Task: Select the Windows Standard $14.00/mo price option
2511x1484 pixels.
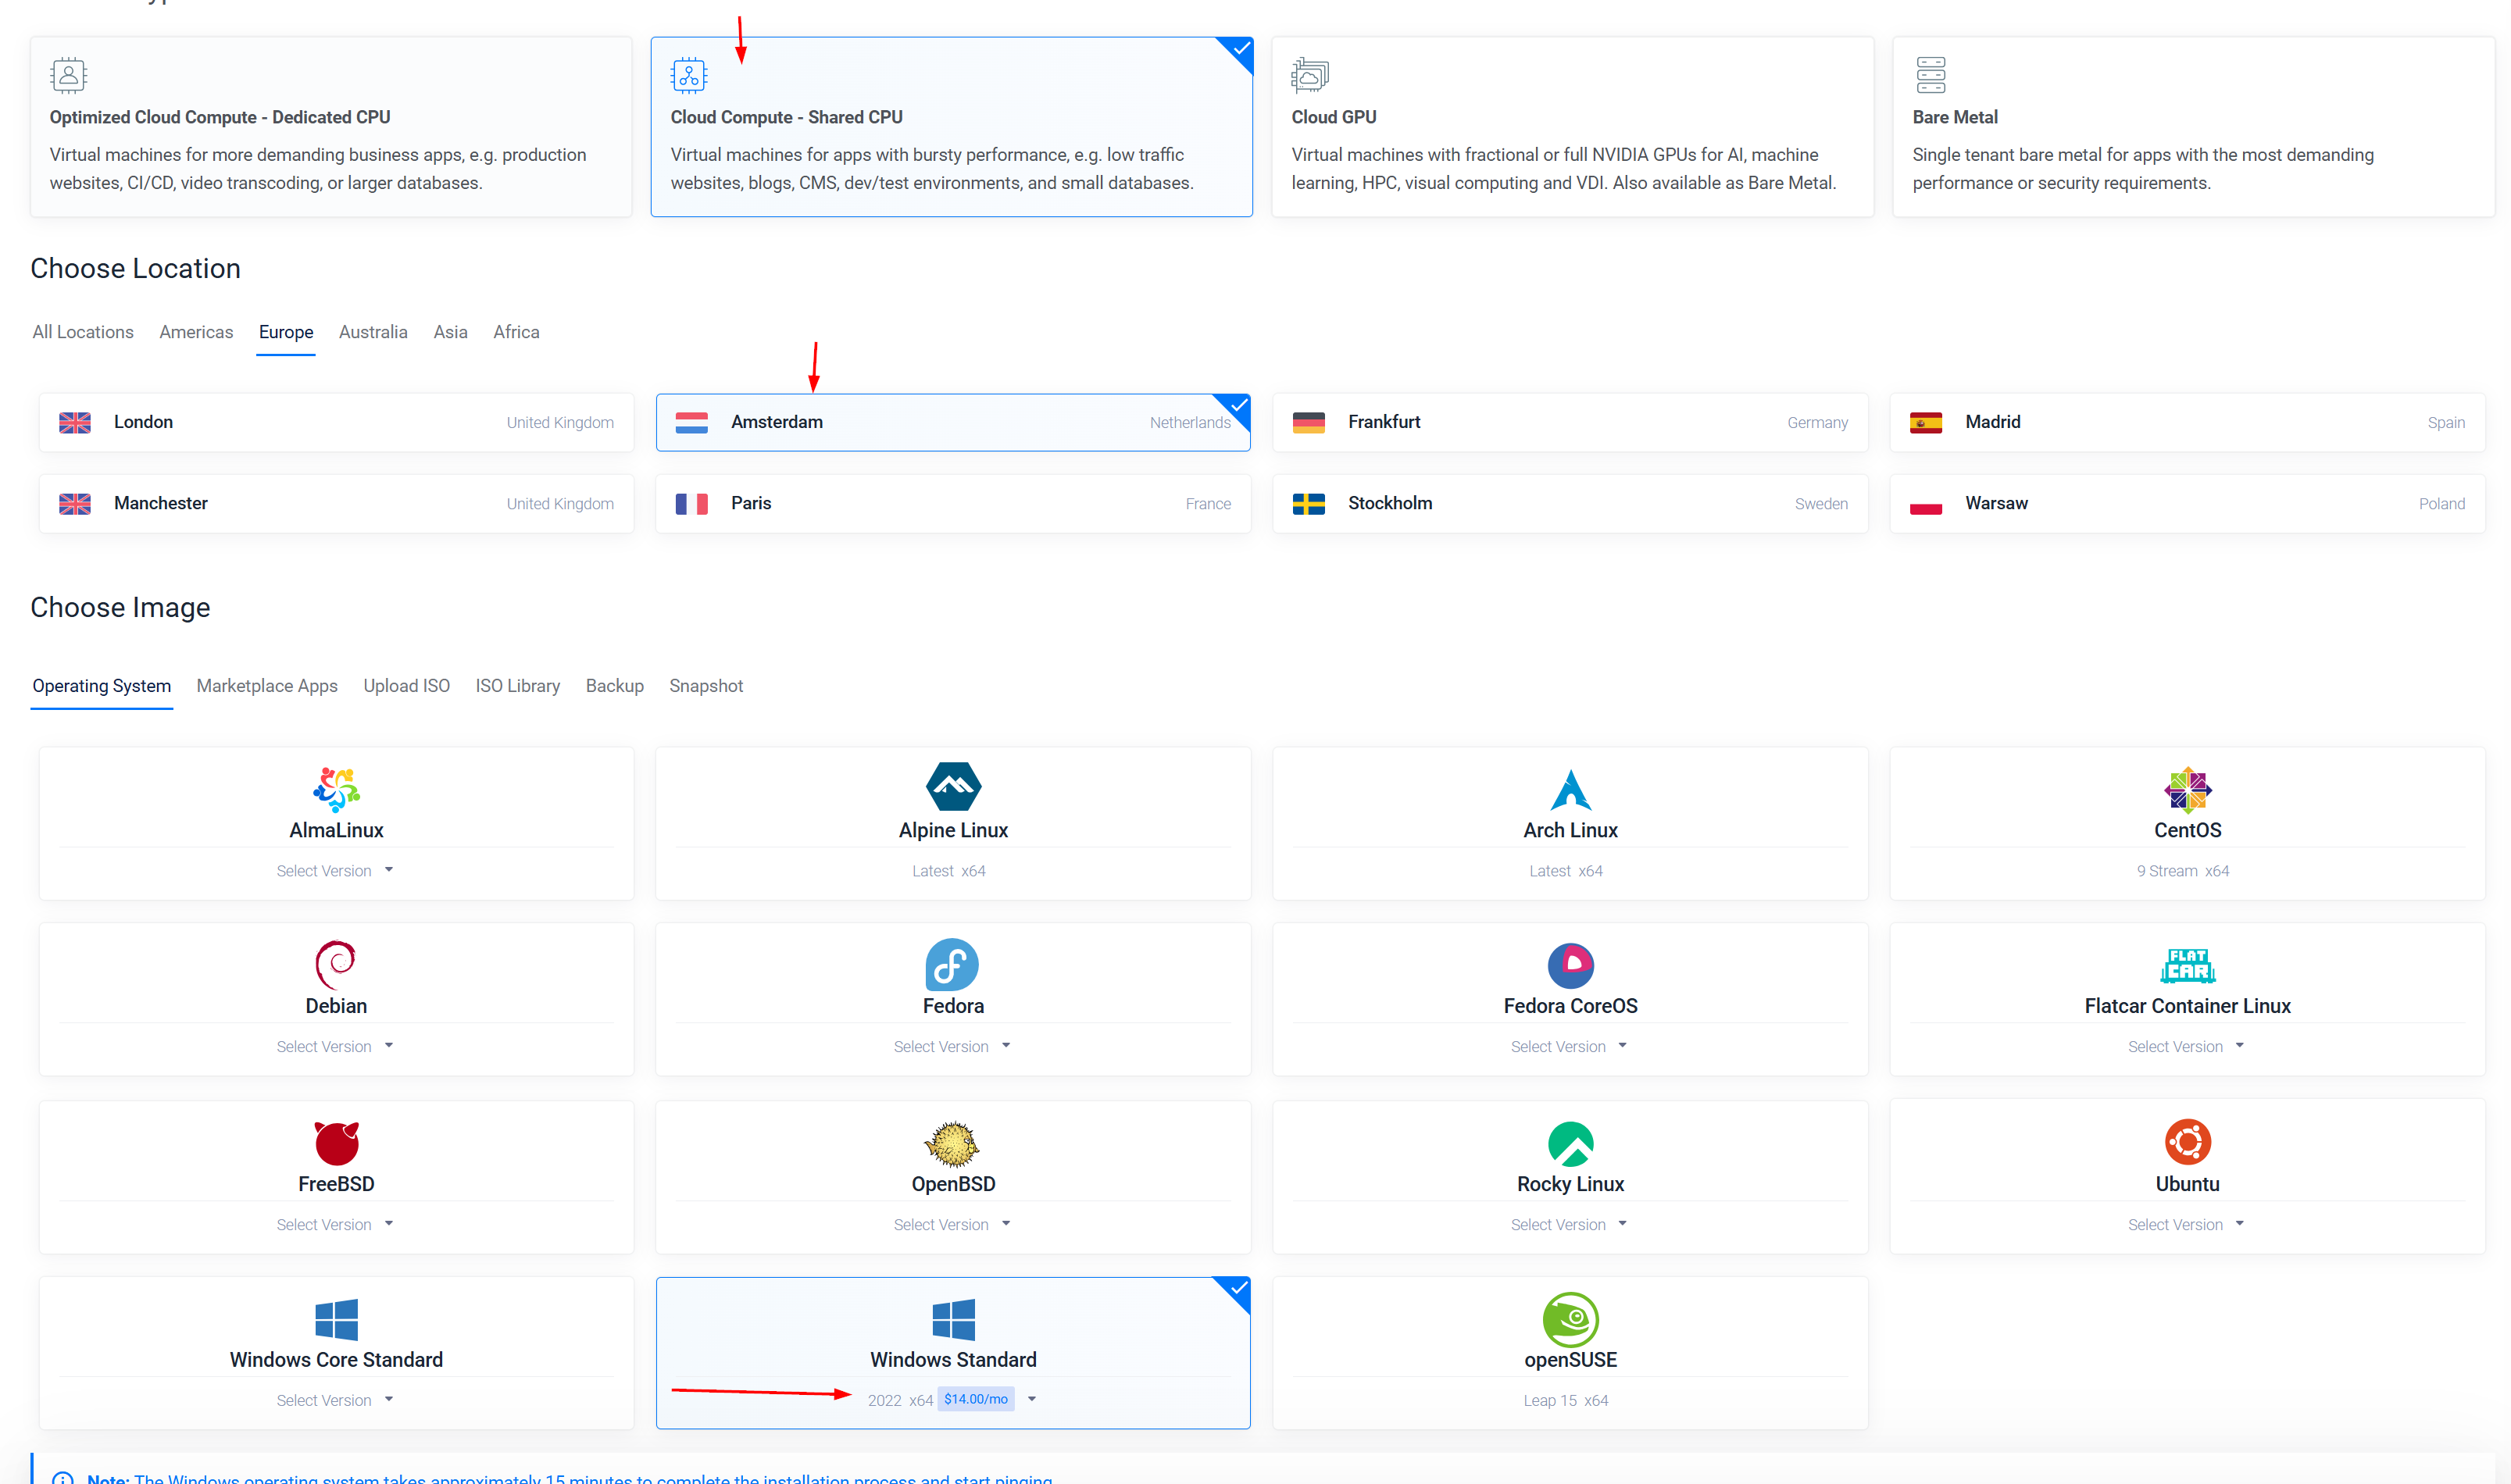Action: [977, 1399]
